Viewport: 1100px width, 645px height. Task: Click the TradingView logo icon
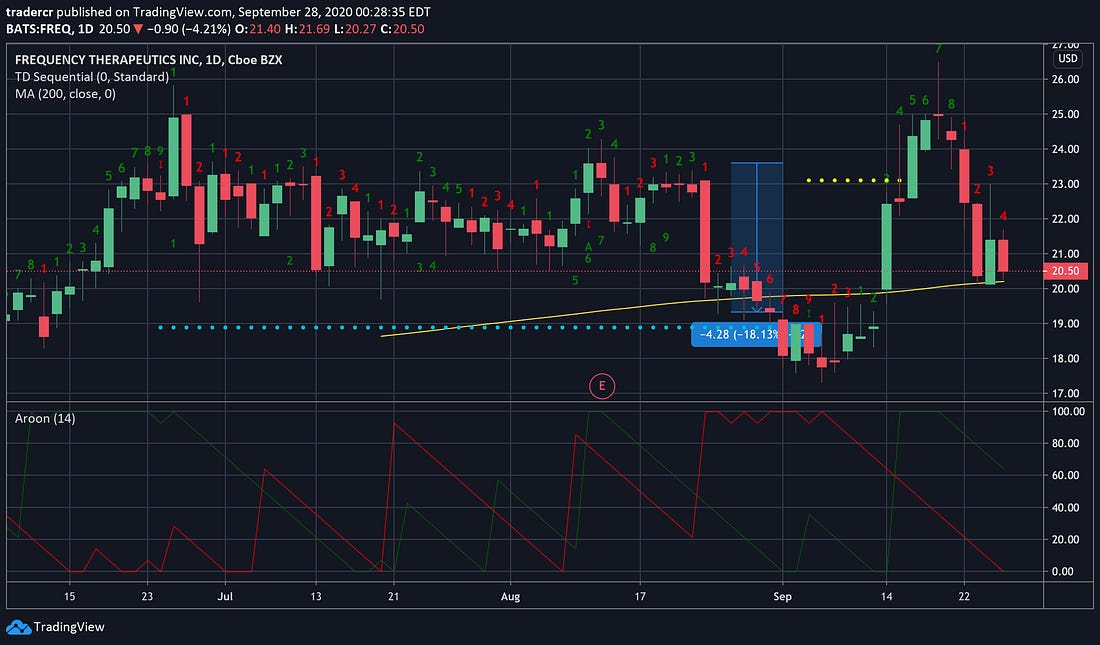click(x=18, y=627)
